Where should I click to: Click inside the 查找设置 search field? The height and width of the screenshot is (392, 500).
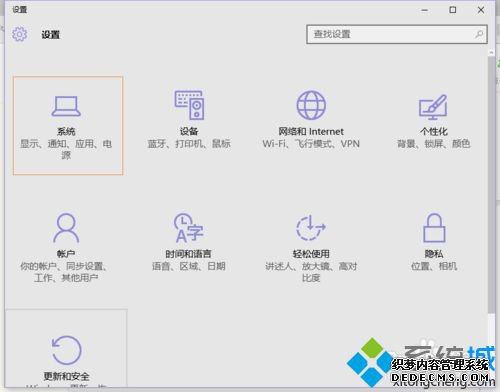click(x=397, y=34)
